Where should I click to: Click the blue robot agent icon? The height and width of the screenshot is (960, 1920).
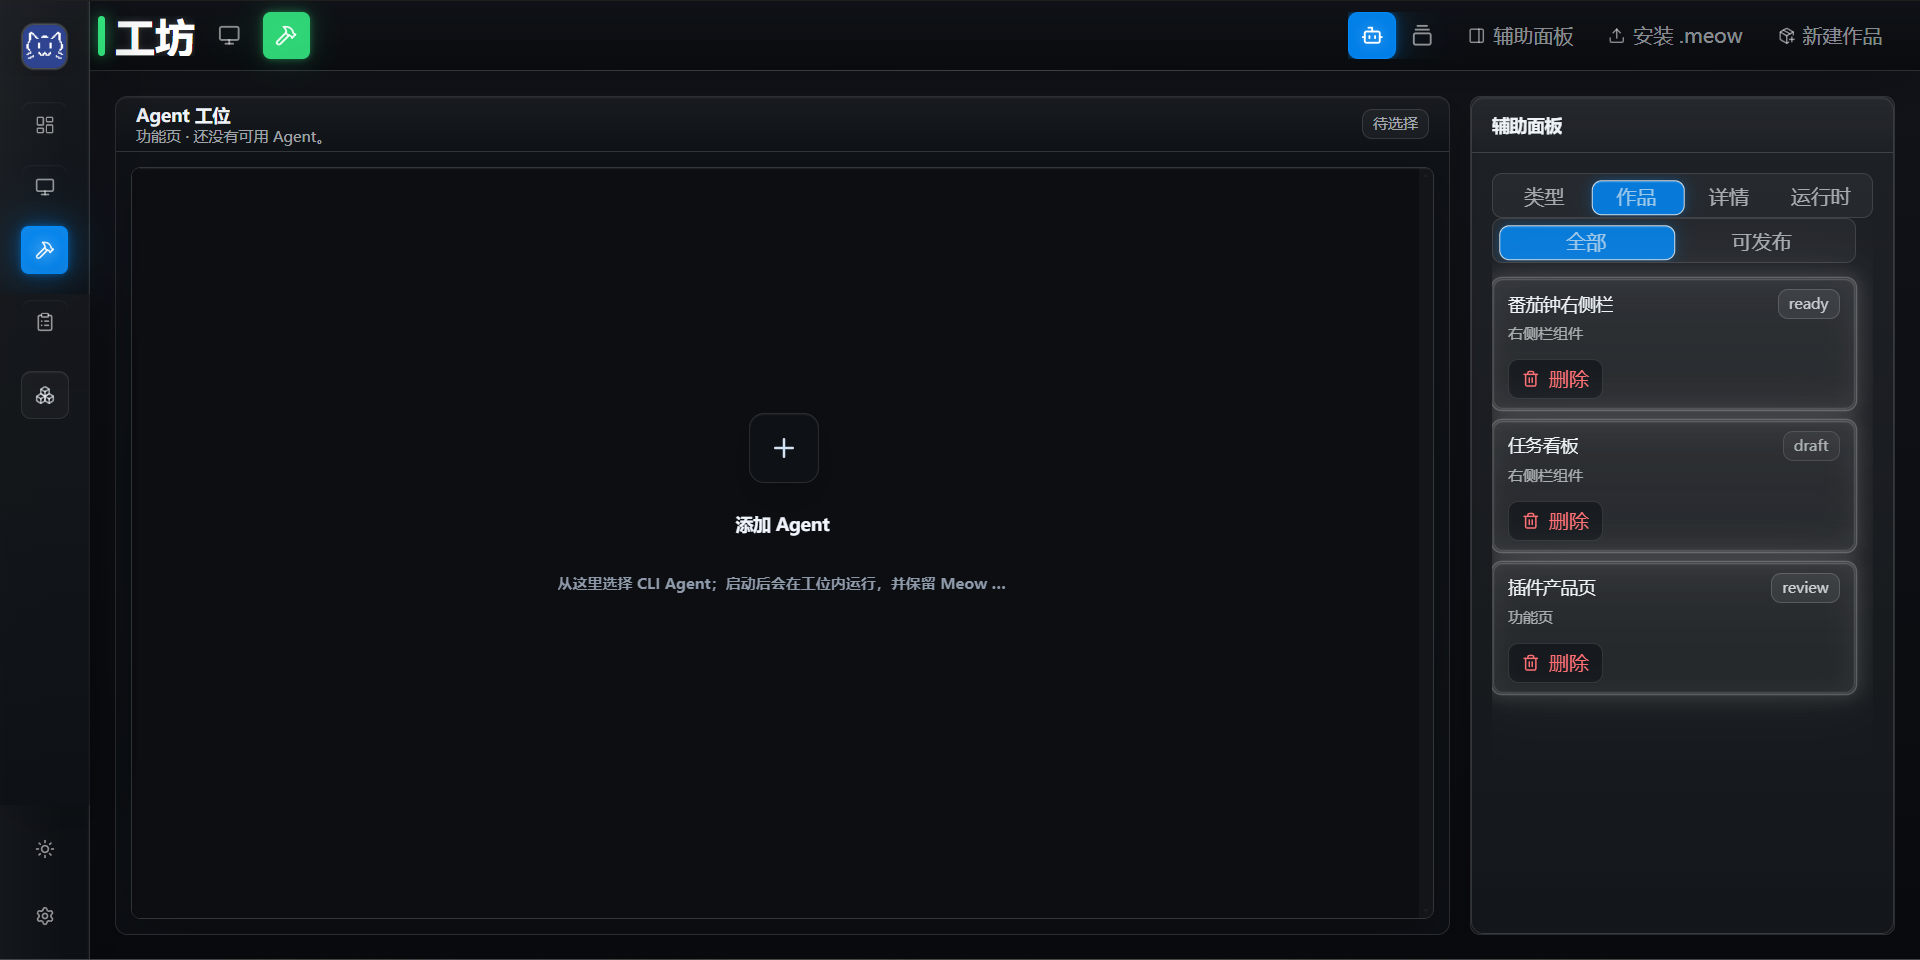(x=1372, y=36)
